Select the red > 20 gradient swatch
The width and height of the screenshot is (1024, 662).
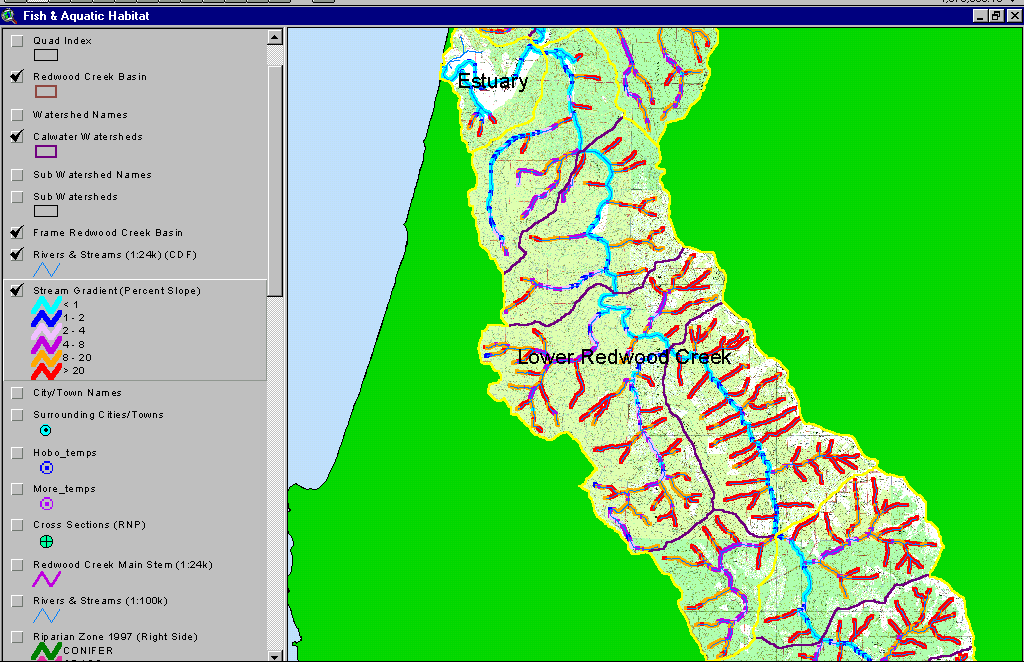point(46,371)
